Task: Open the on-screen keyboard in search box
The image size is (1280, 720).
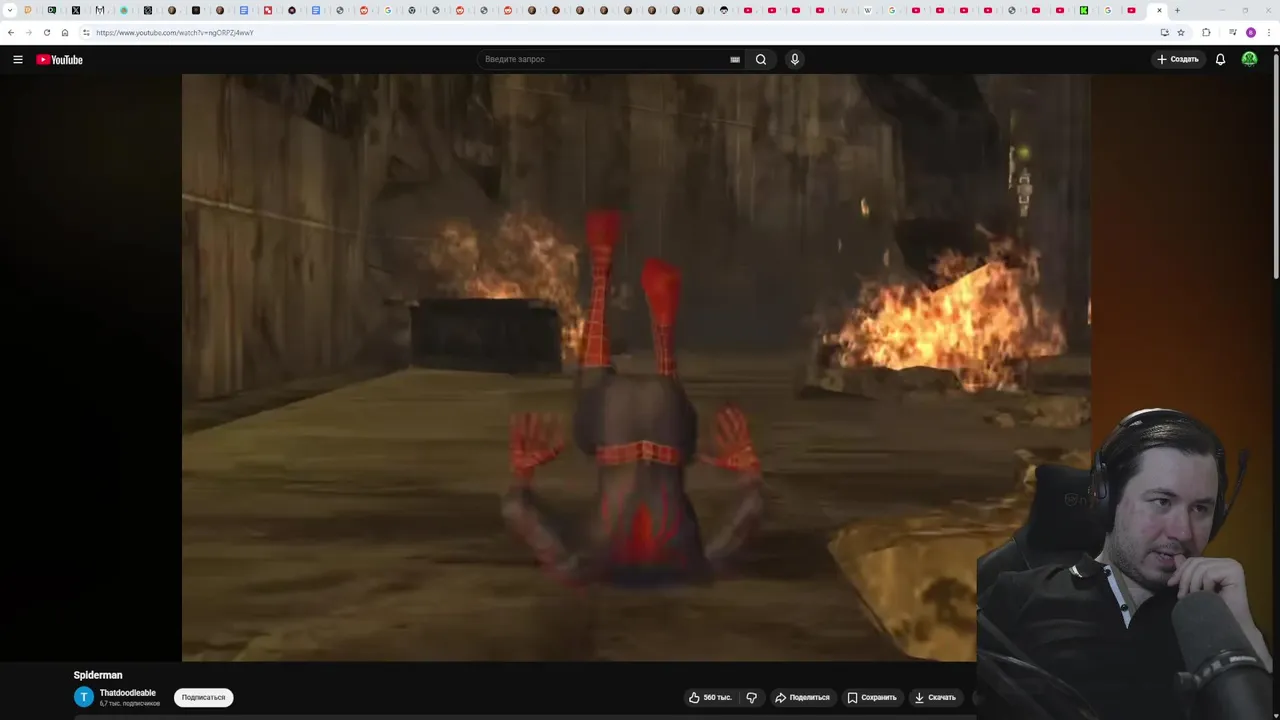Action: pos(735,59)
